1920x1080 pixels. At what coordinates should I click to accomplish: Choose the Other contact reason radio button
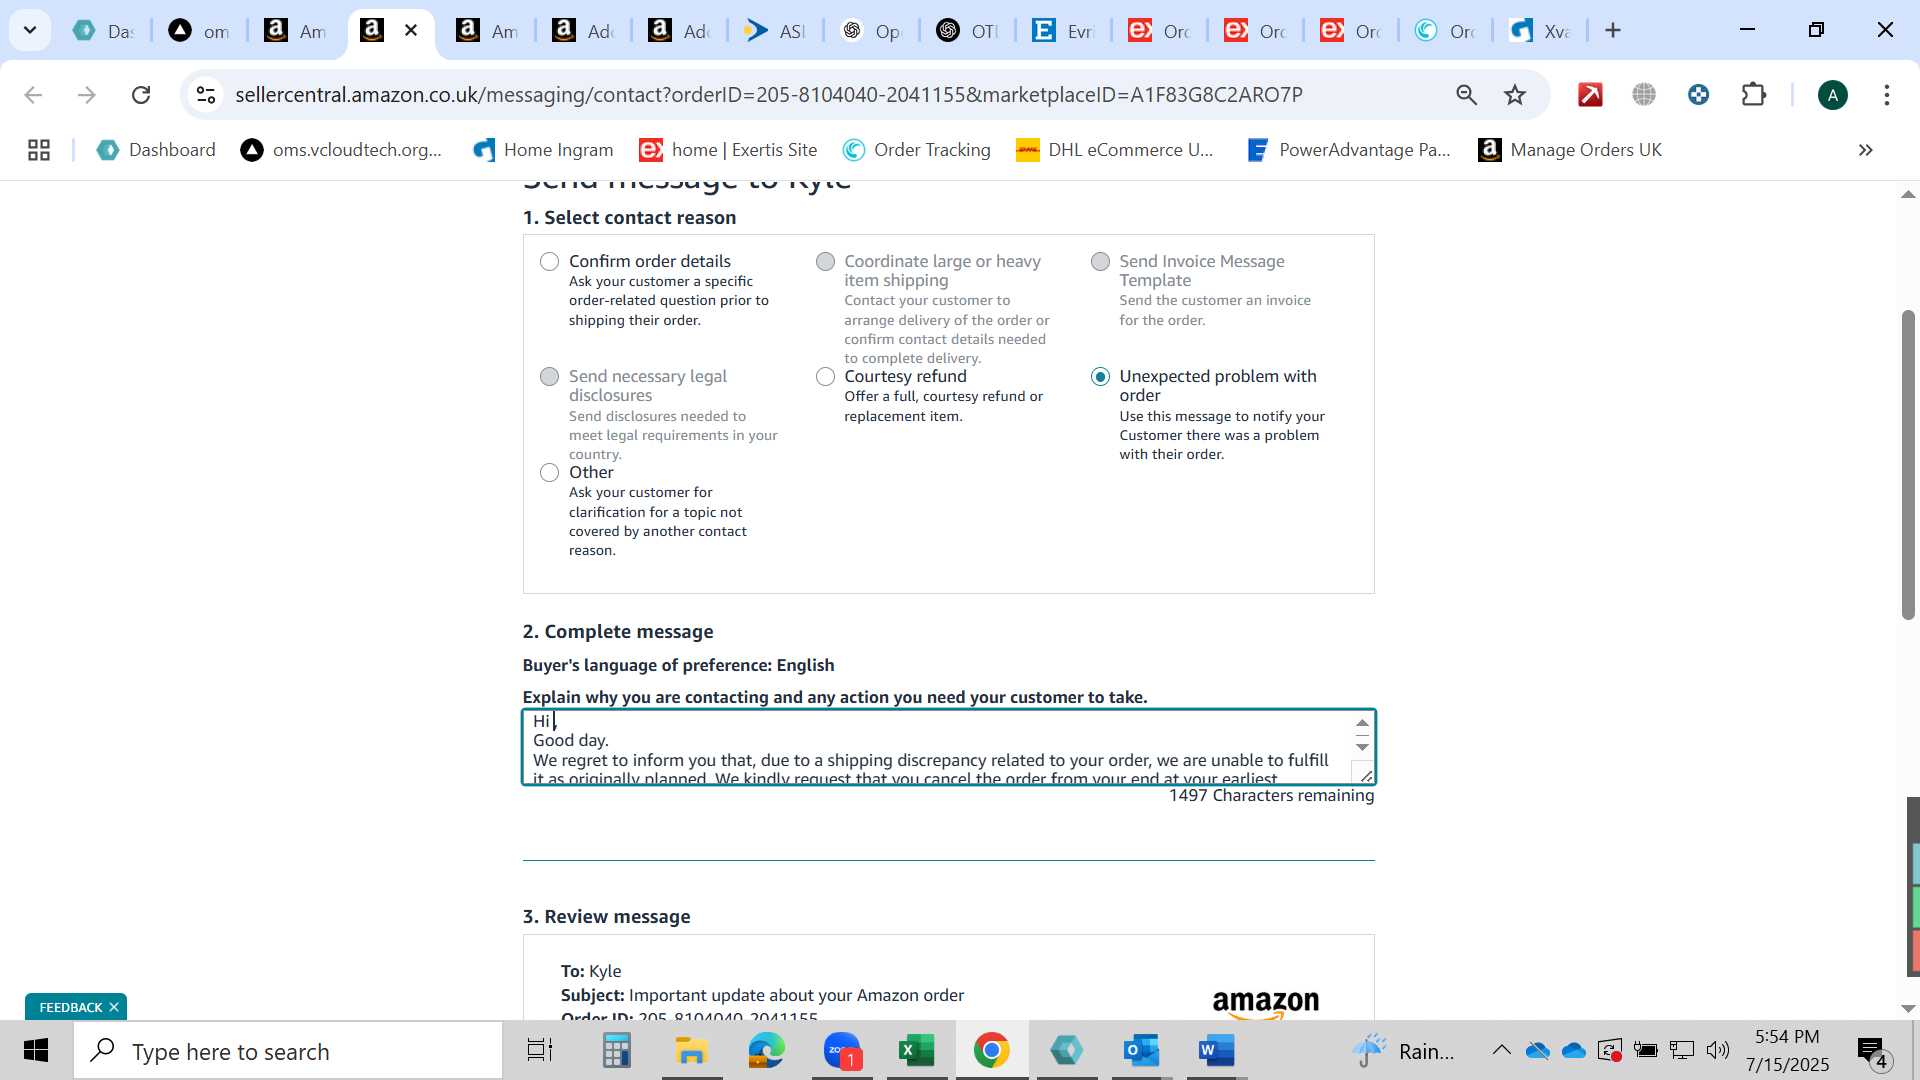[549, 473]
